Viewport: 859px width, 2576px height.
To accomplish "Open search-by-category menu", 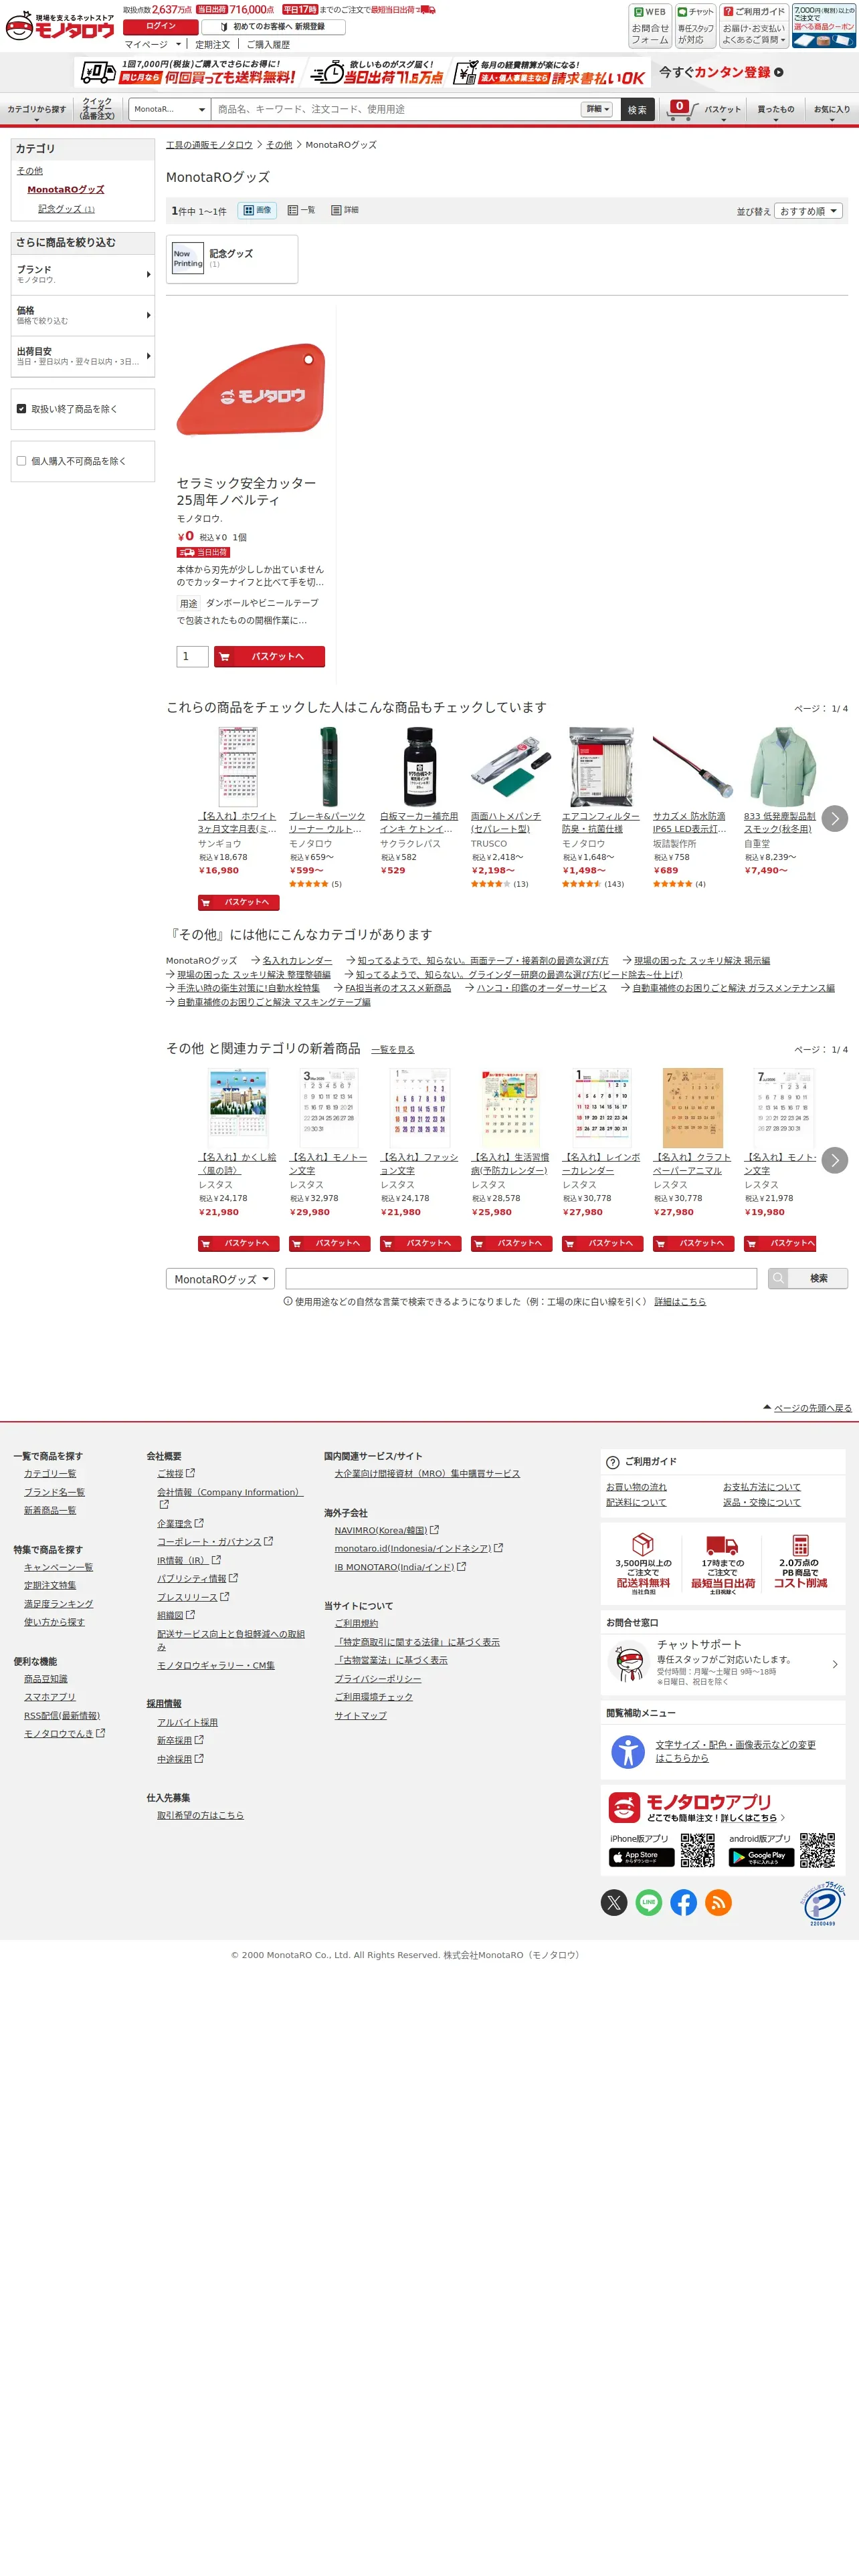I will 36,110.
